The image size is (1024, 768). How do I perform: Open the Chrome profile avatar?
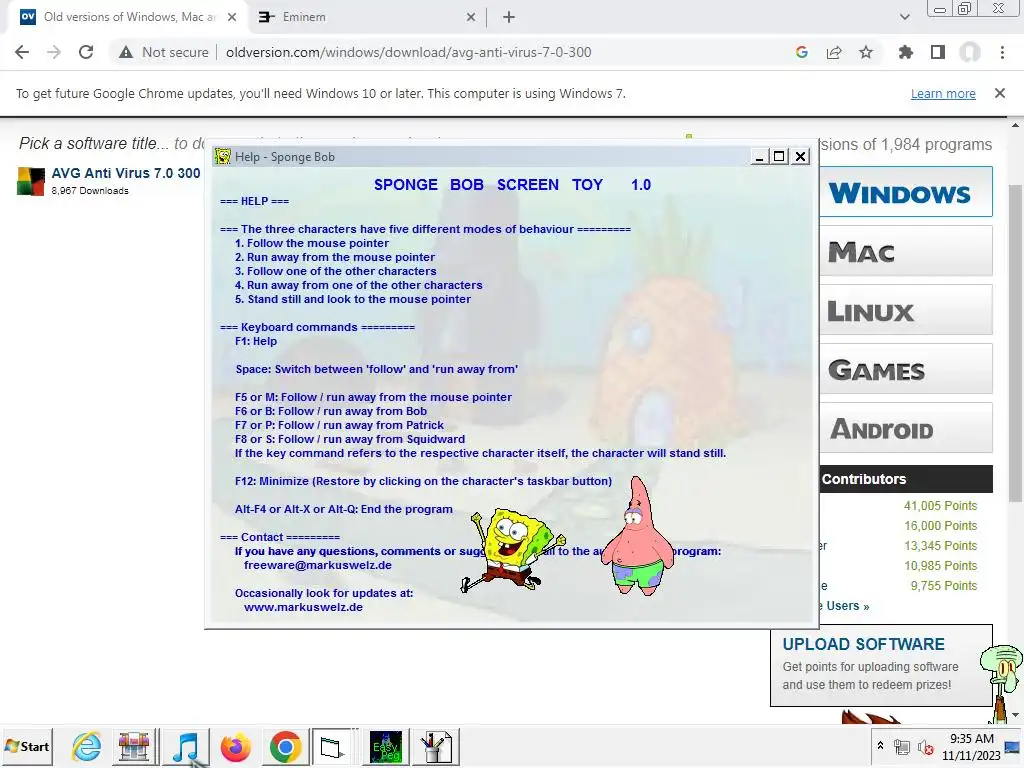tap(970, 52)
